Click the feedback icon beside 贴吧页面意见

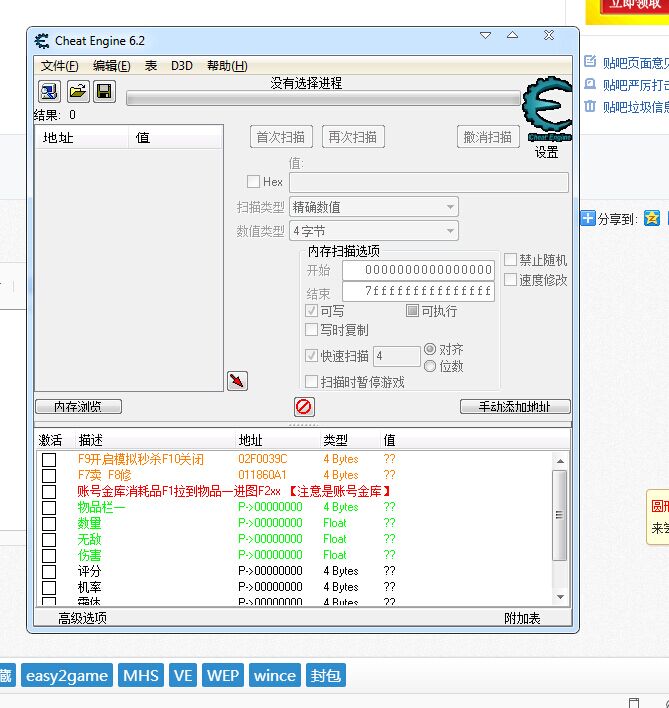pos(590,61)
